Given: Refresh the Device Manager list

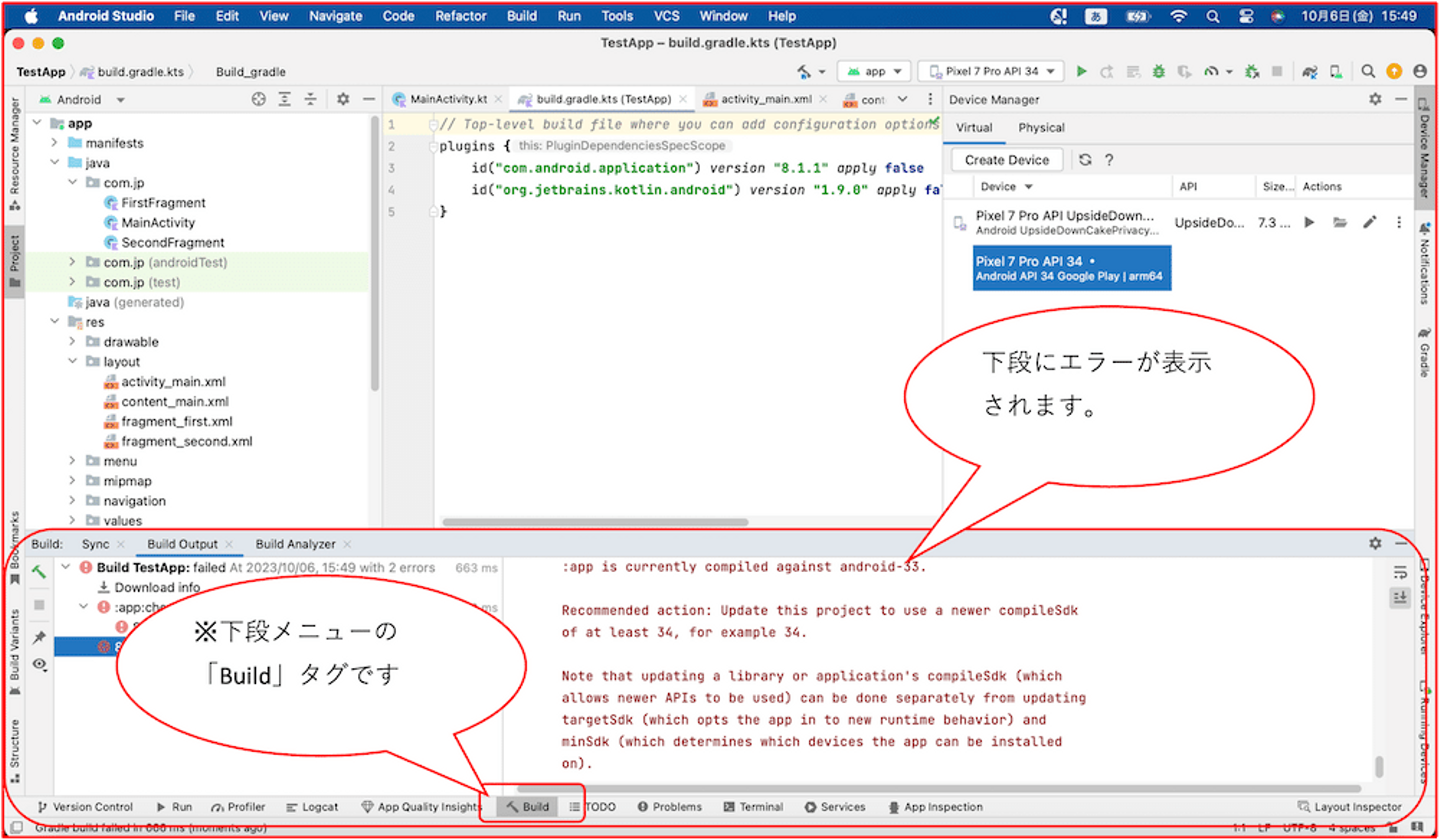Looking at the screenshot, I should tap(1086, 160).
